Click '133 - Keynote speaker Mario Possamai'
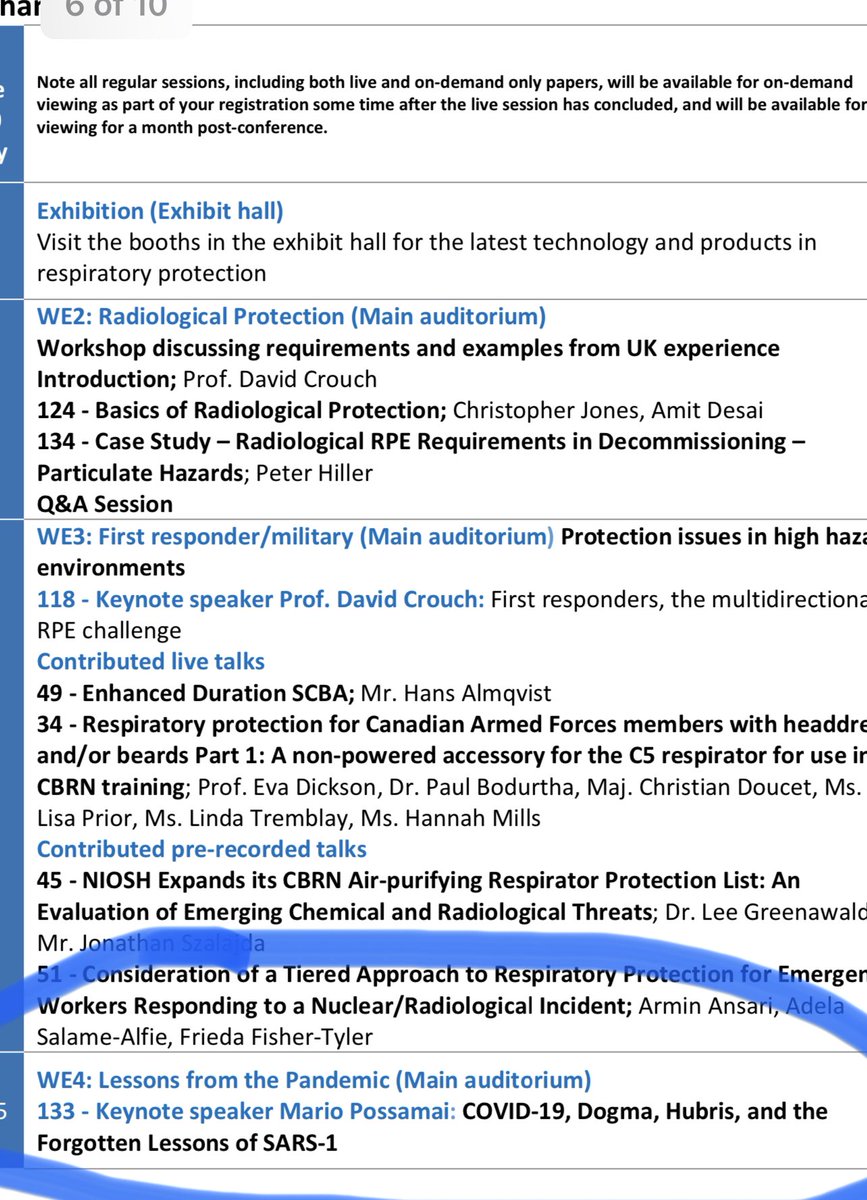Screen dimensions: 867x1200 point(248,1111)
